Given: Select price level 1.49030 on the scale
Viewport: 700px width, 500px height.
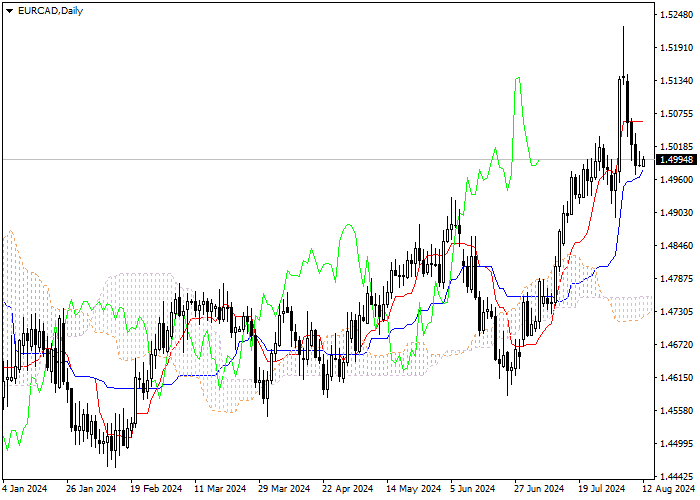Looking at the screenshot, I should pos(676,212).
